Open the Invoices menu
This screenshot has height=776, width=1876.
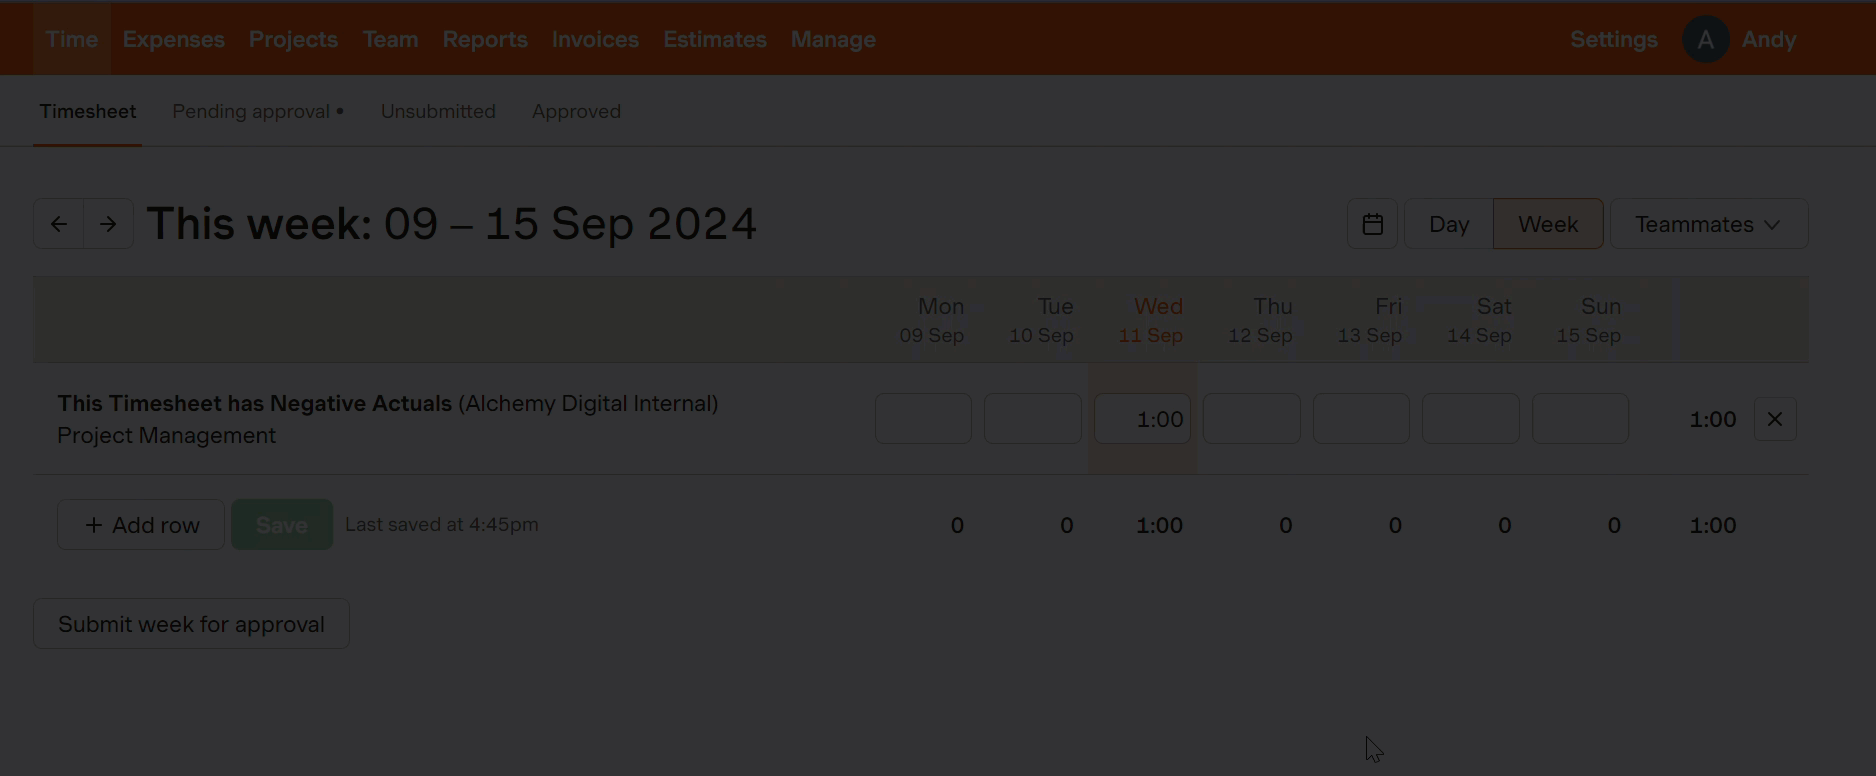click(595, 39)
